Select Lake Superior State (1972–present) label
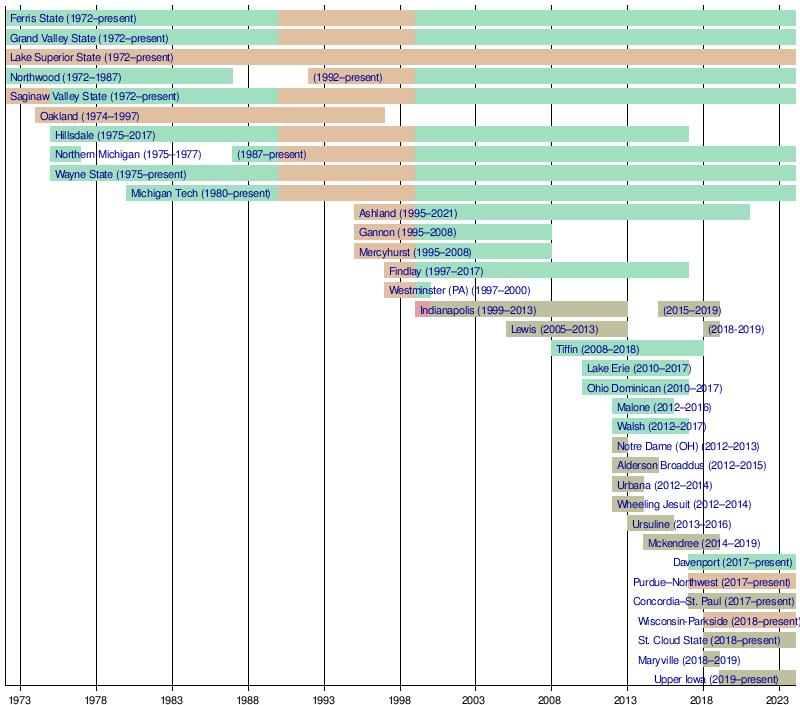 tap(91, 58)
